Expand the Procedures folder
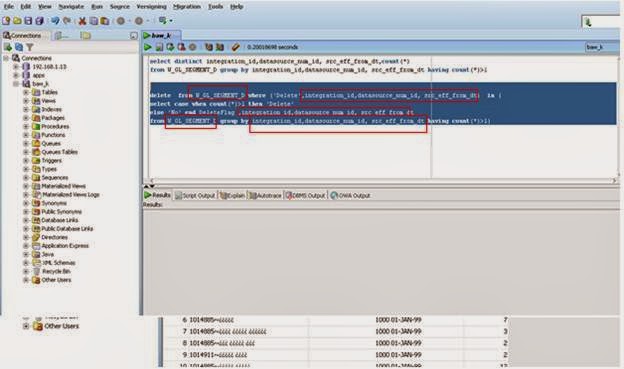This screenshot has width=624, height=369. click(x=26, y=126)
